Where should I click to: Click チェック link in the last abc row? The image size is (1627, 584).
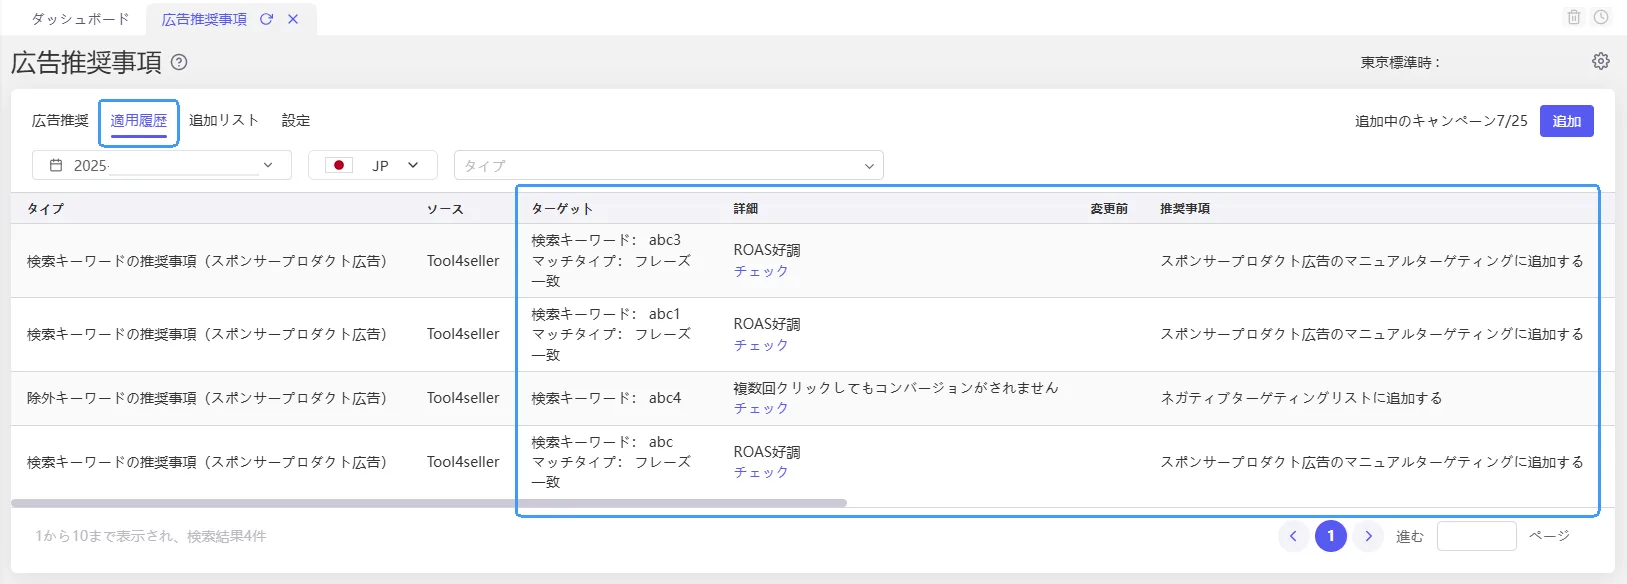[x=761, y=472]
